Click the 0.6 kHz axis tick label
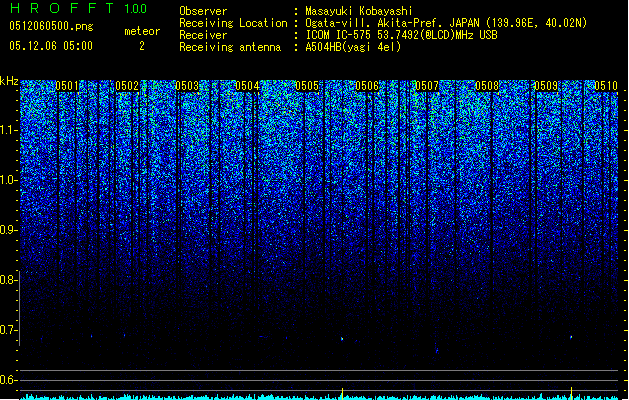Image resolution: width=629 pixels, height=400 pixels. click(x=8, y=380)
